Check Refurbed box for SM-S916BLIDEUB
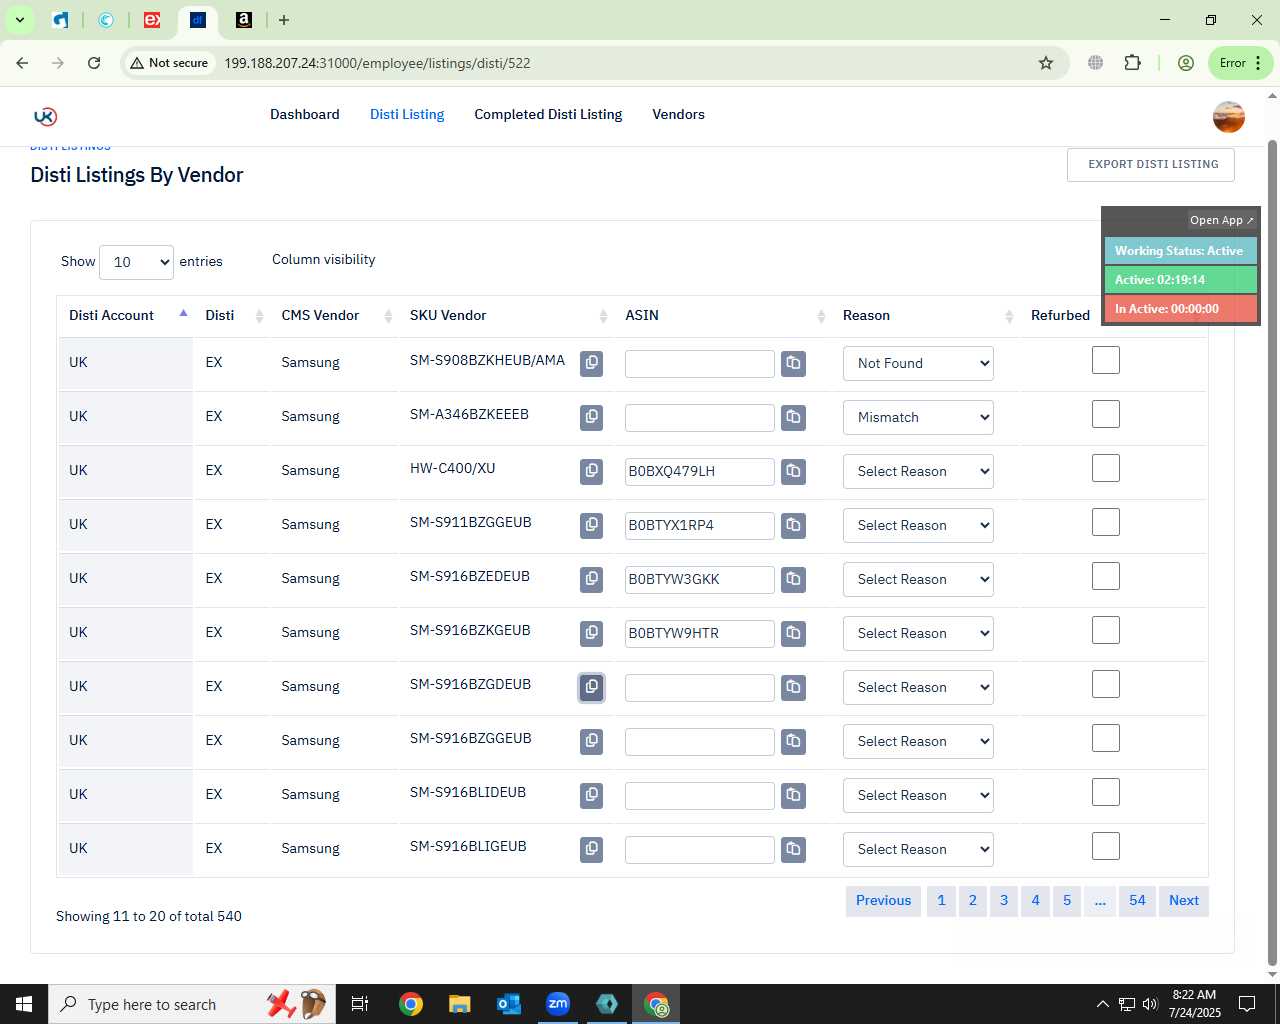 pyautogui.click(x=1106, y=792)
